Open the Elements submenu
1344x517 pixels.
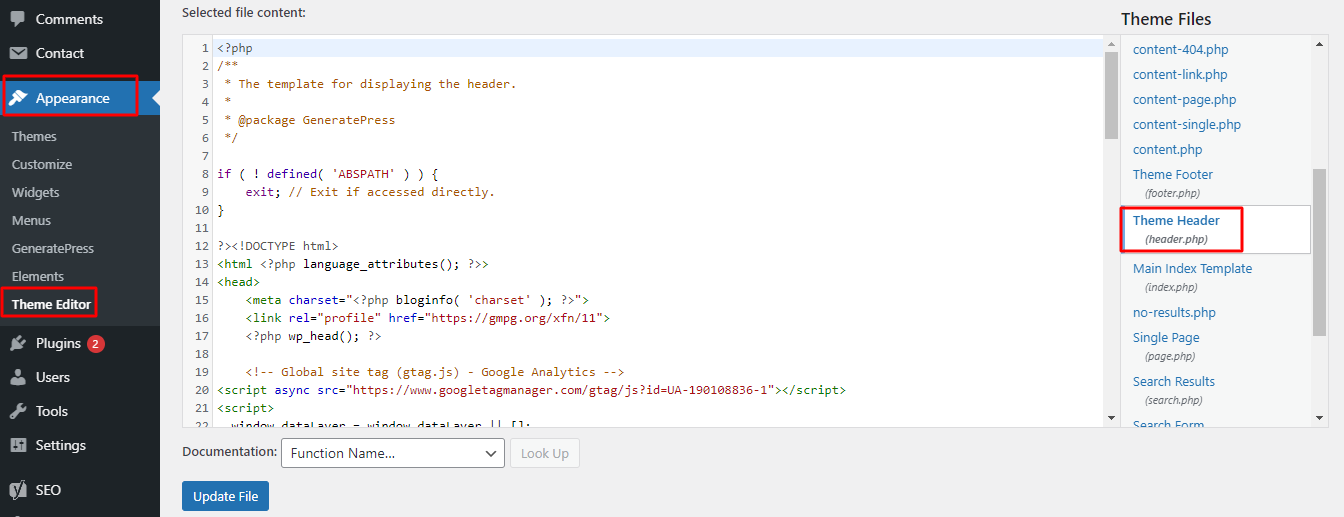(38, 276)
